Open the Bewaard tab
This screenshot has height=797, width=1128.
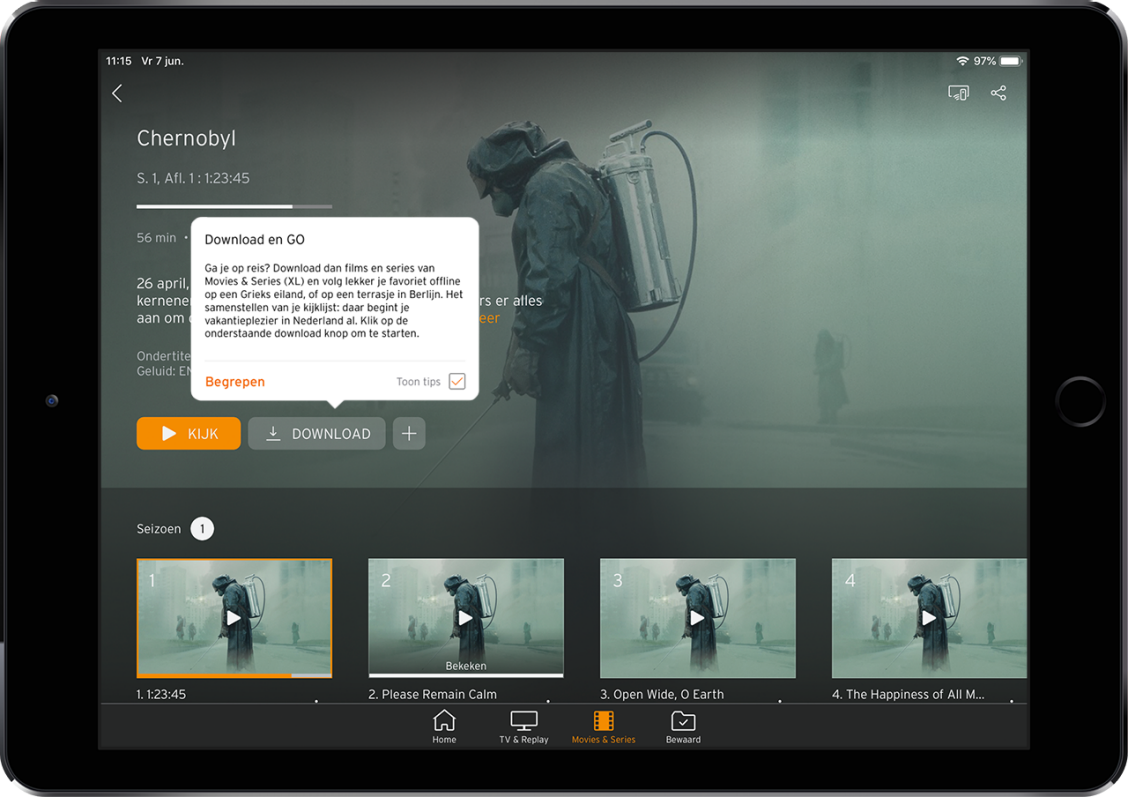(683, 727)
